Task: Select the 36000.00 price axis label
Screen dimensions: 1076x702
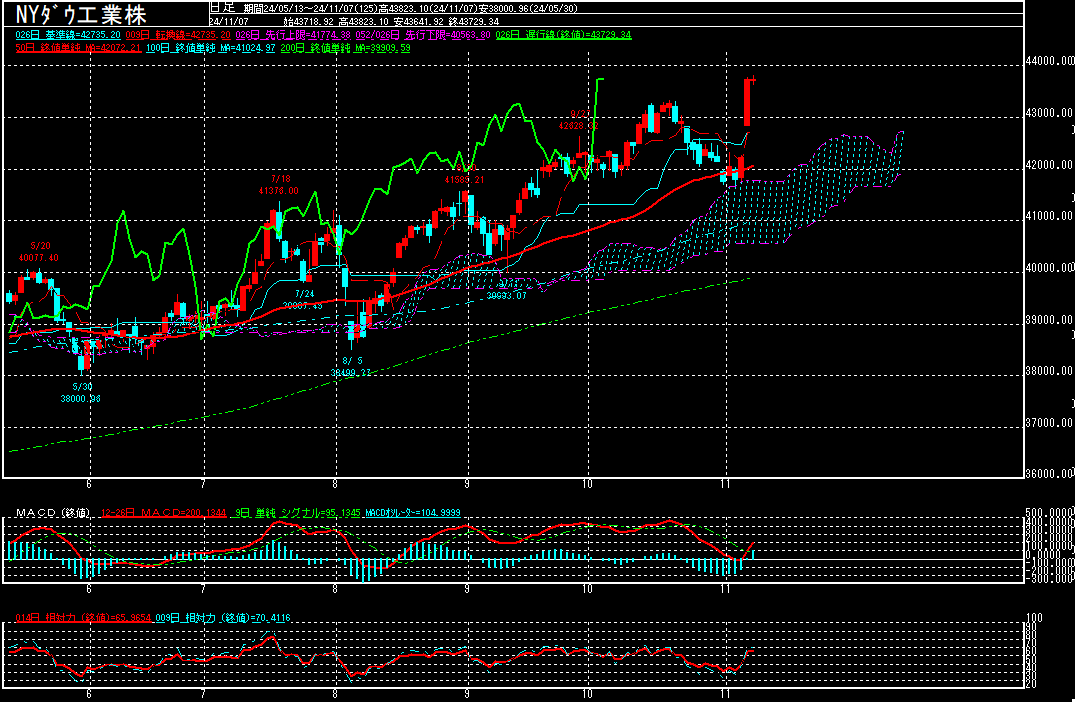Action: pos(1050,473)
